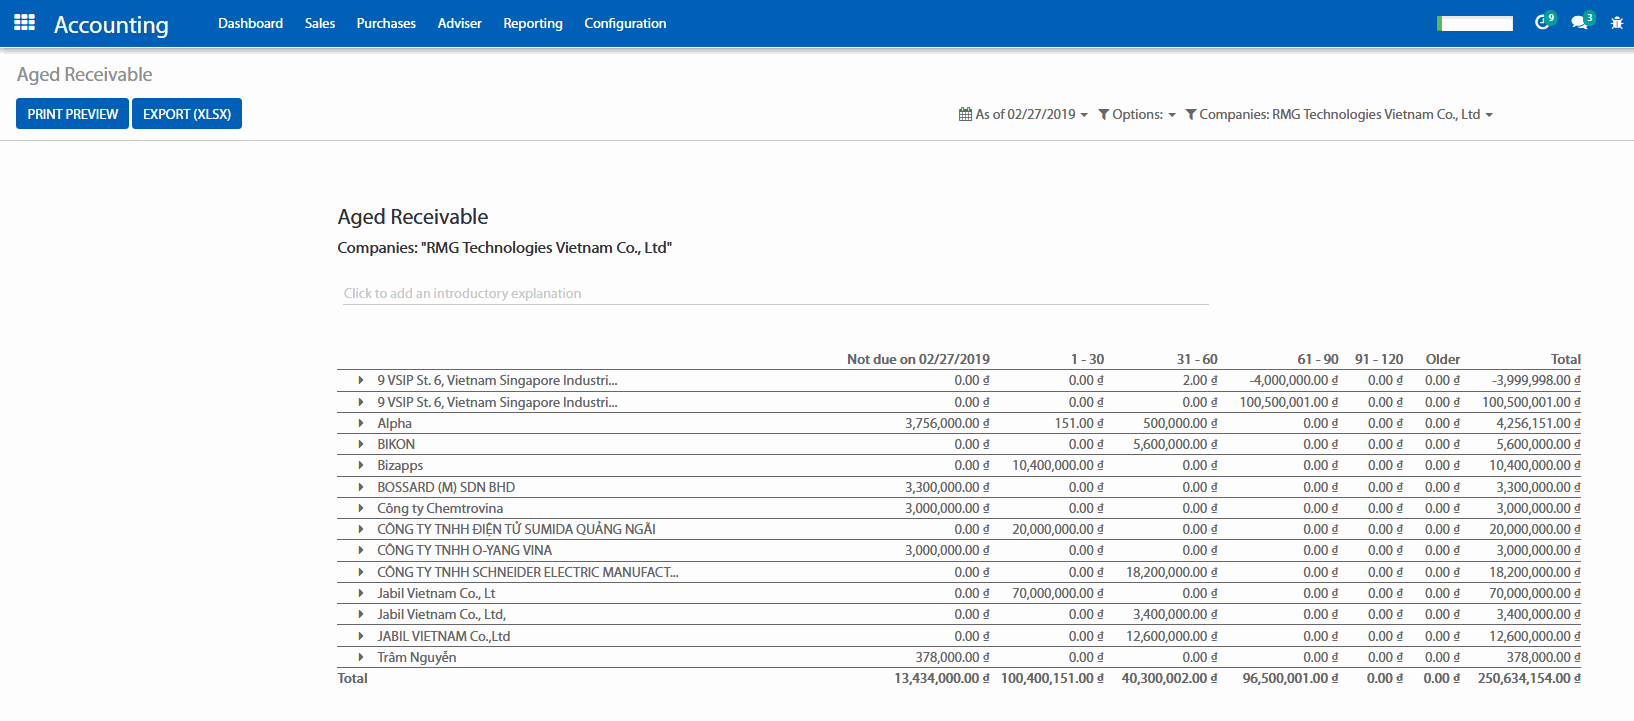This screenshot has height=721, width=1634.
Task: Click the Options filter funnel icon
Action: click(x=1104, y=114)
